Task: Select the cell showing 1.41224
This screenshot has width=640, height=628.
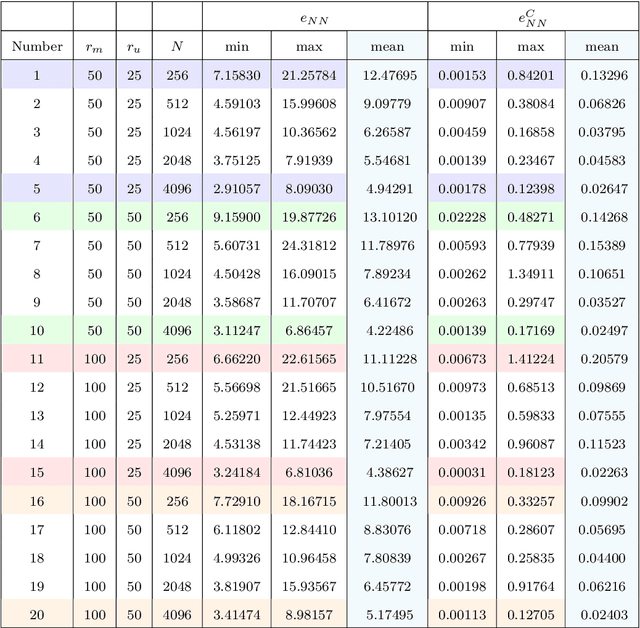Action: point(531,358)
